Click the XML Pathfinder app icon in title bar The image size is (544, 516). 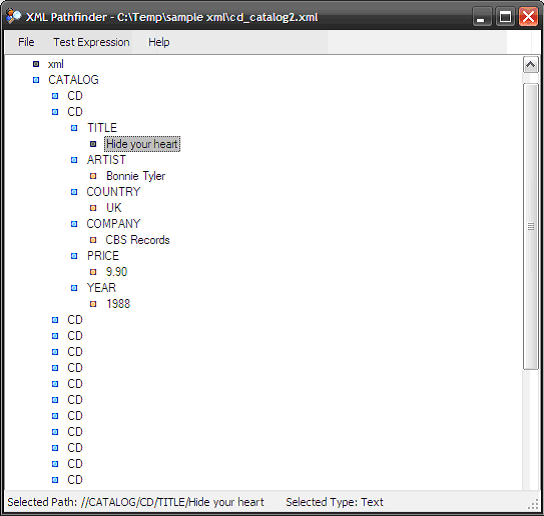[13, 16]
